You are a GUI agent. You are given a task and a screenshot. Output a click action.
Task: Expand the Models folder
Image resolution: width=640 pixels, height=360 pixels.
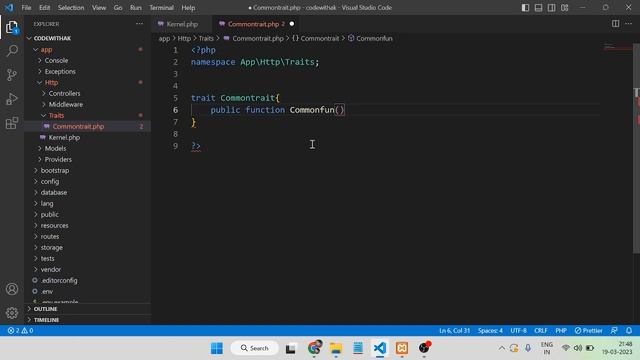click(x=88, y=148)
